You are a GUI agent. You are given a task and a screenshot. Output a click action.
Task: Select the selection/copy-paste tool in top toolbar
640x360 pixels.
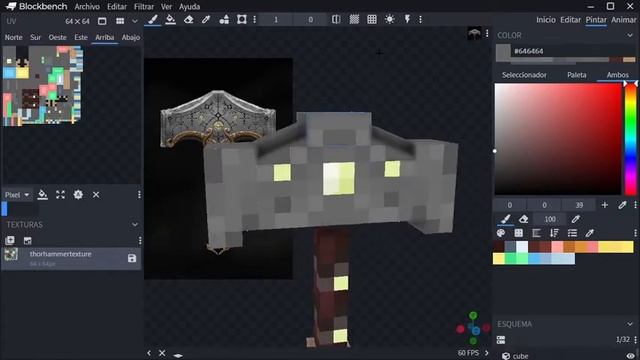point(242,19)
